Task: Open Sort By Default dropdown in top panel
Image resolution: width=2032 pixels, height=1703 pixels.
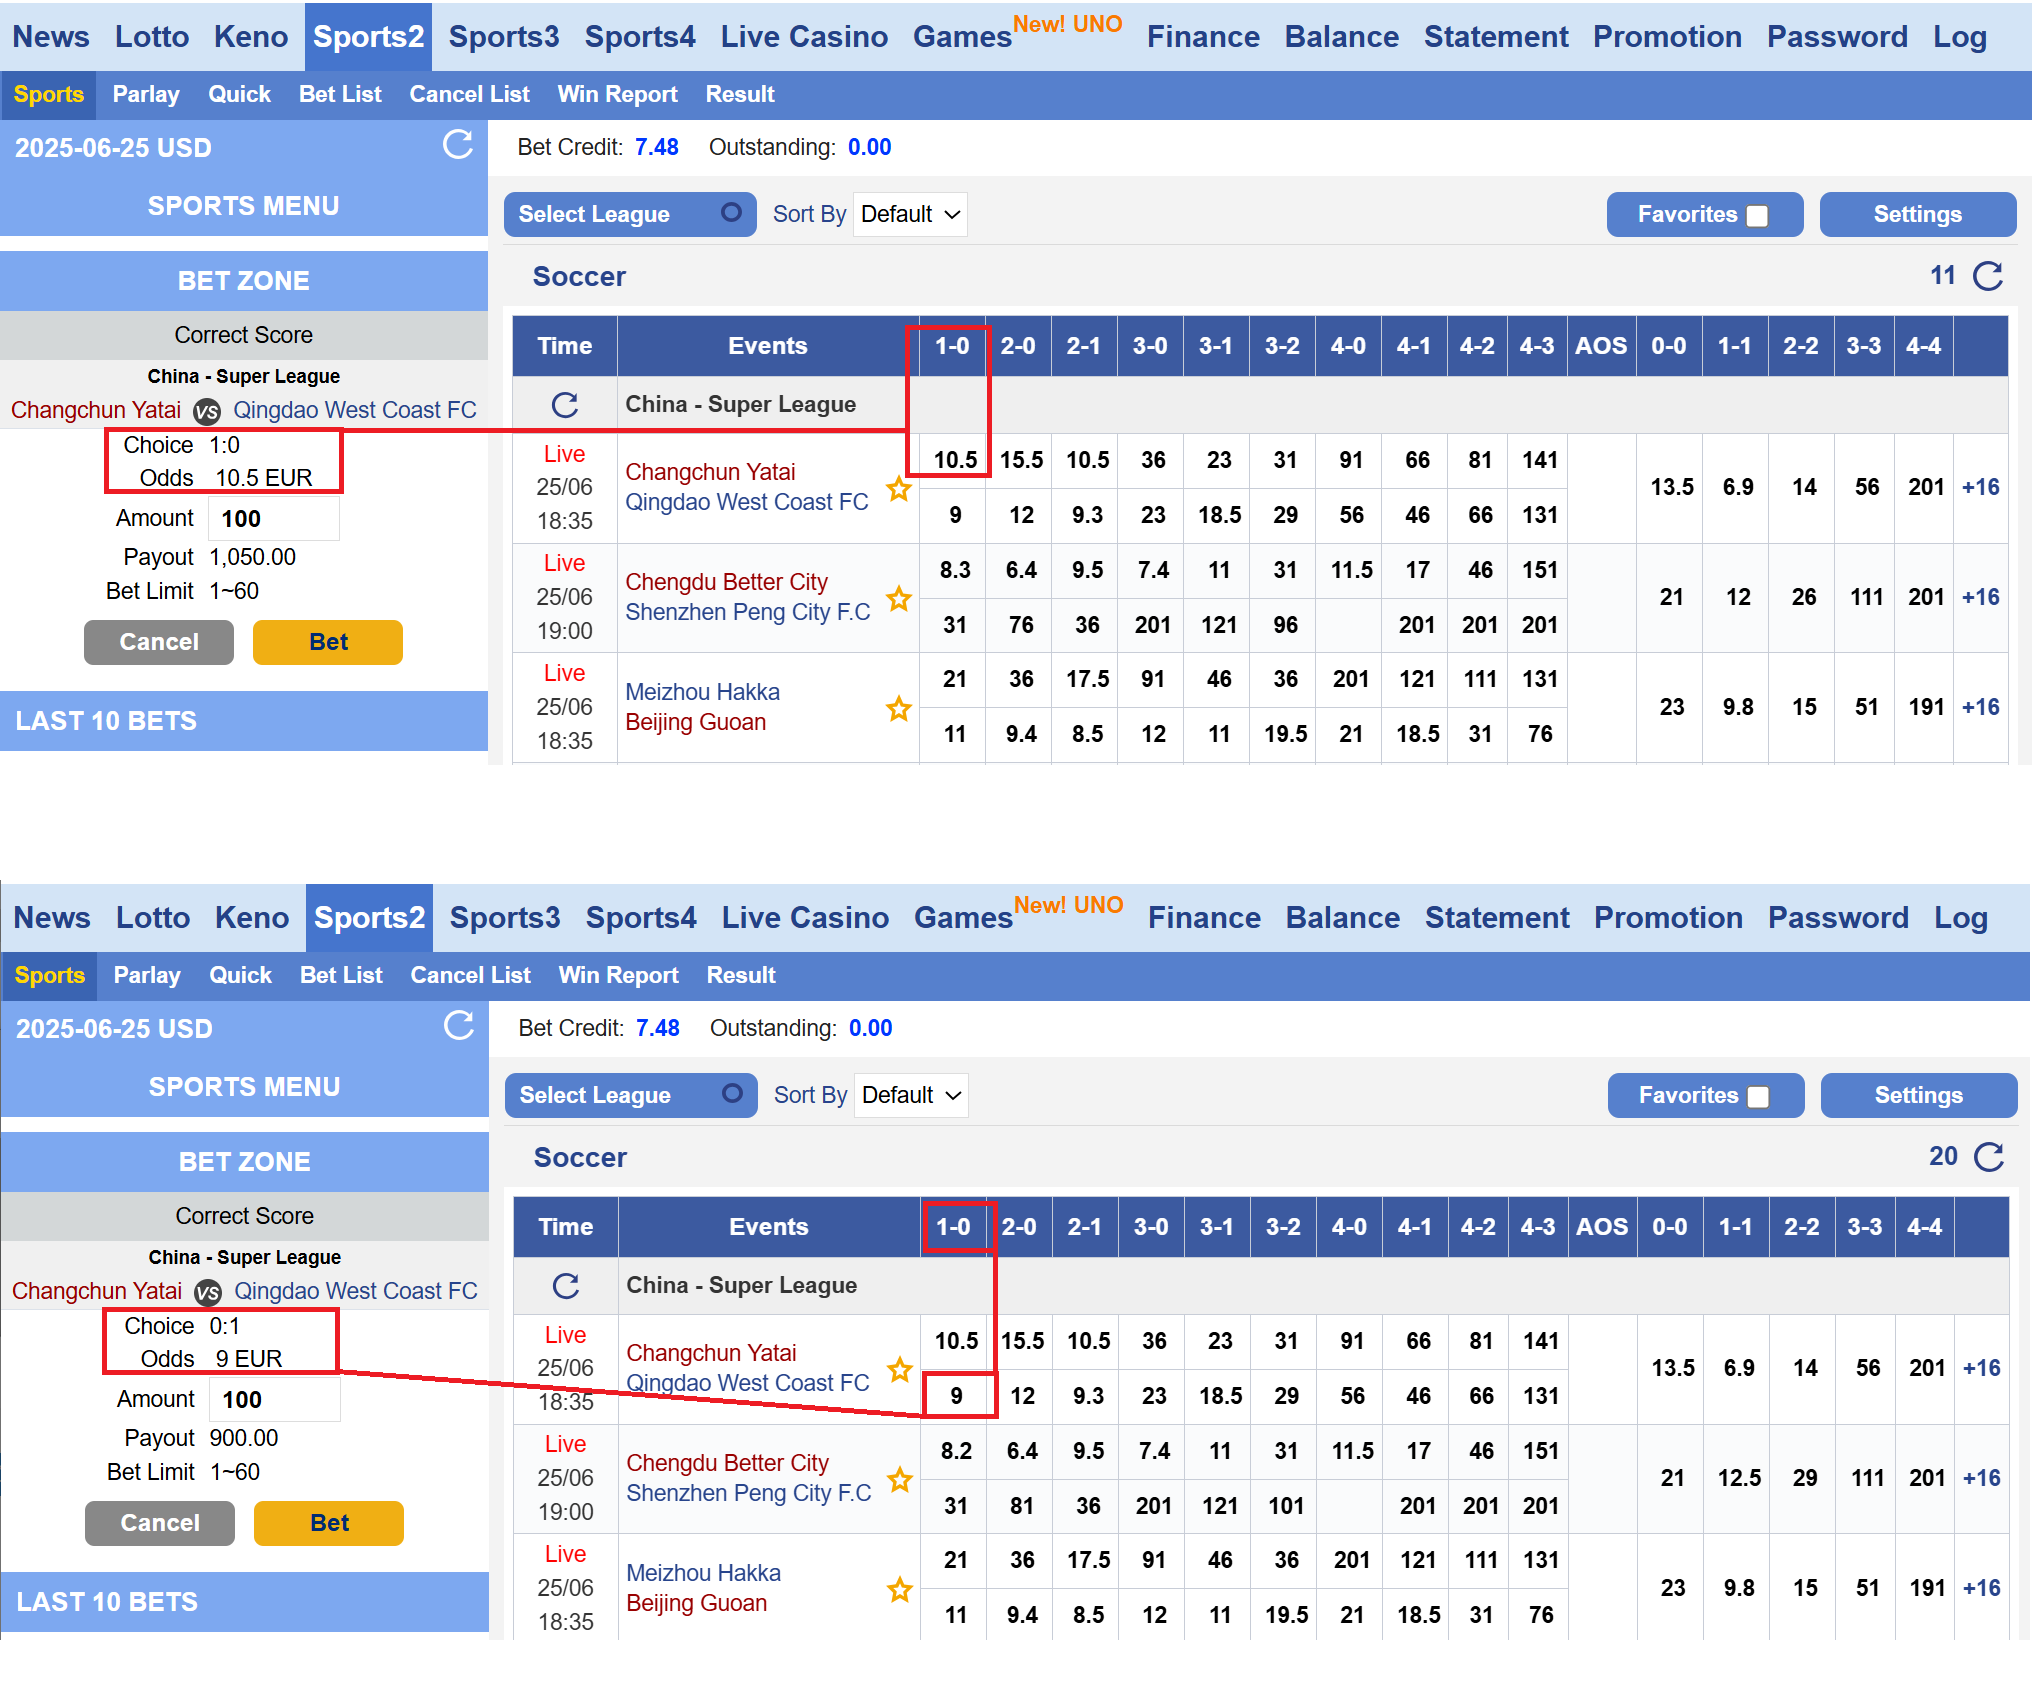Action: pyautogui.click(x=910, y=214)
